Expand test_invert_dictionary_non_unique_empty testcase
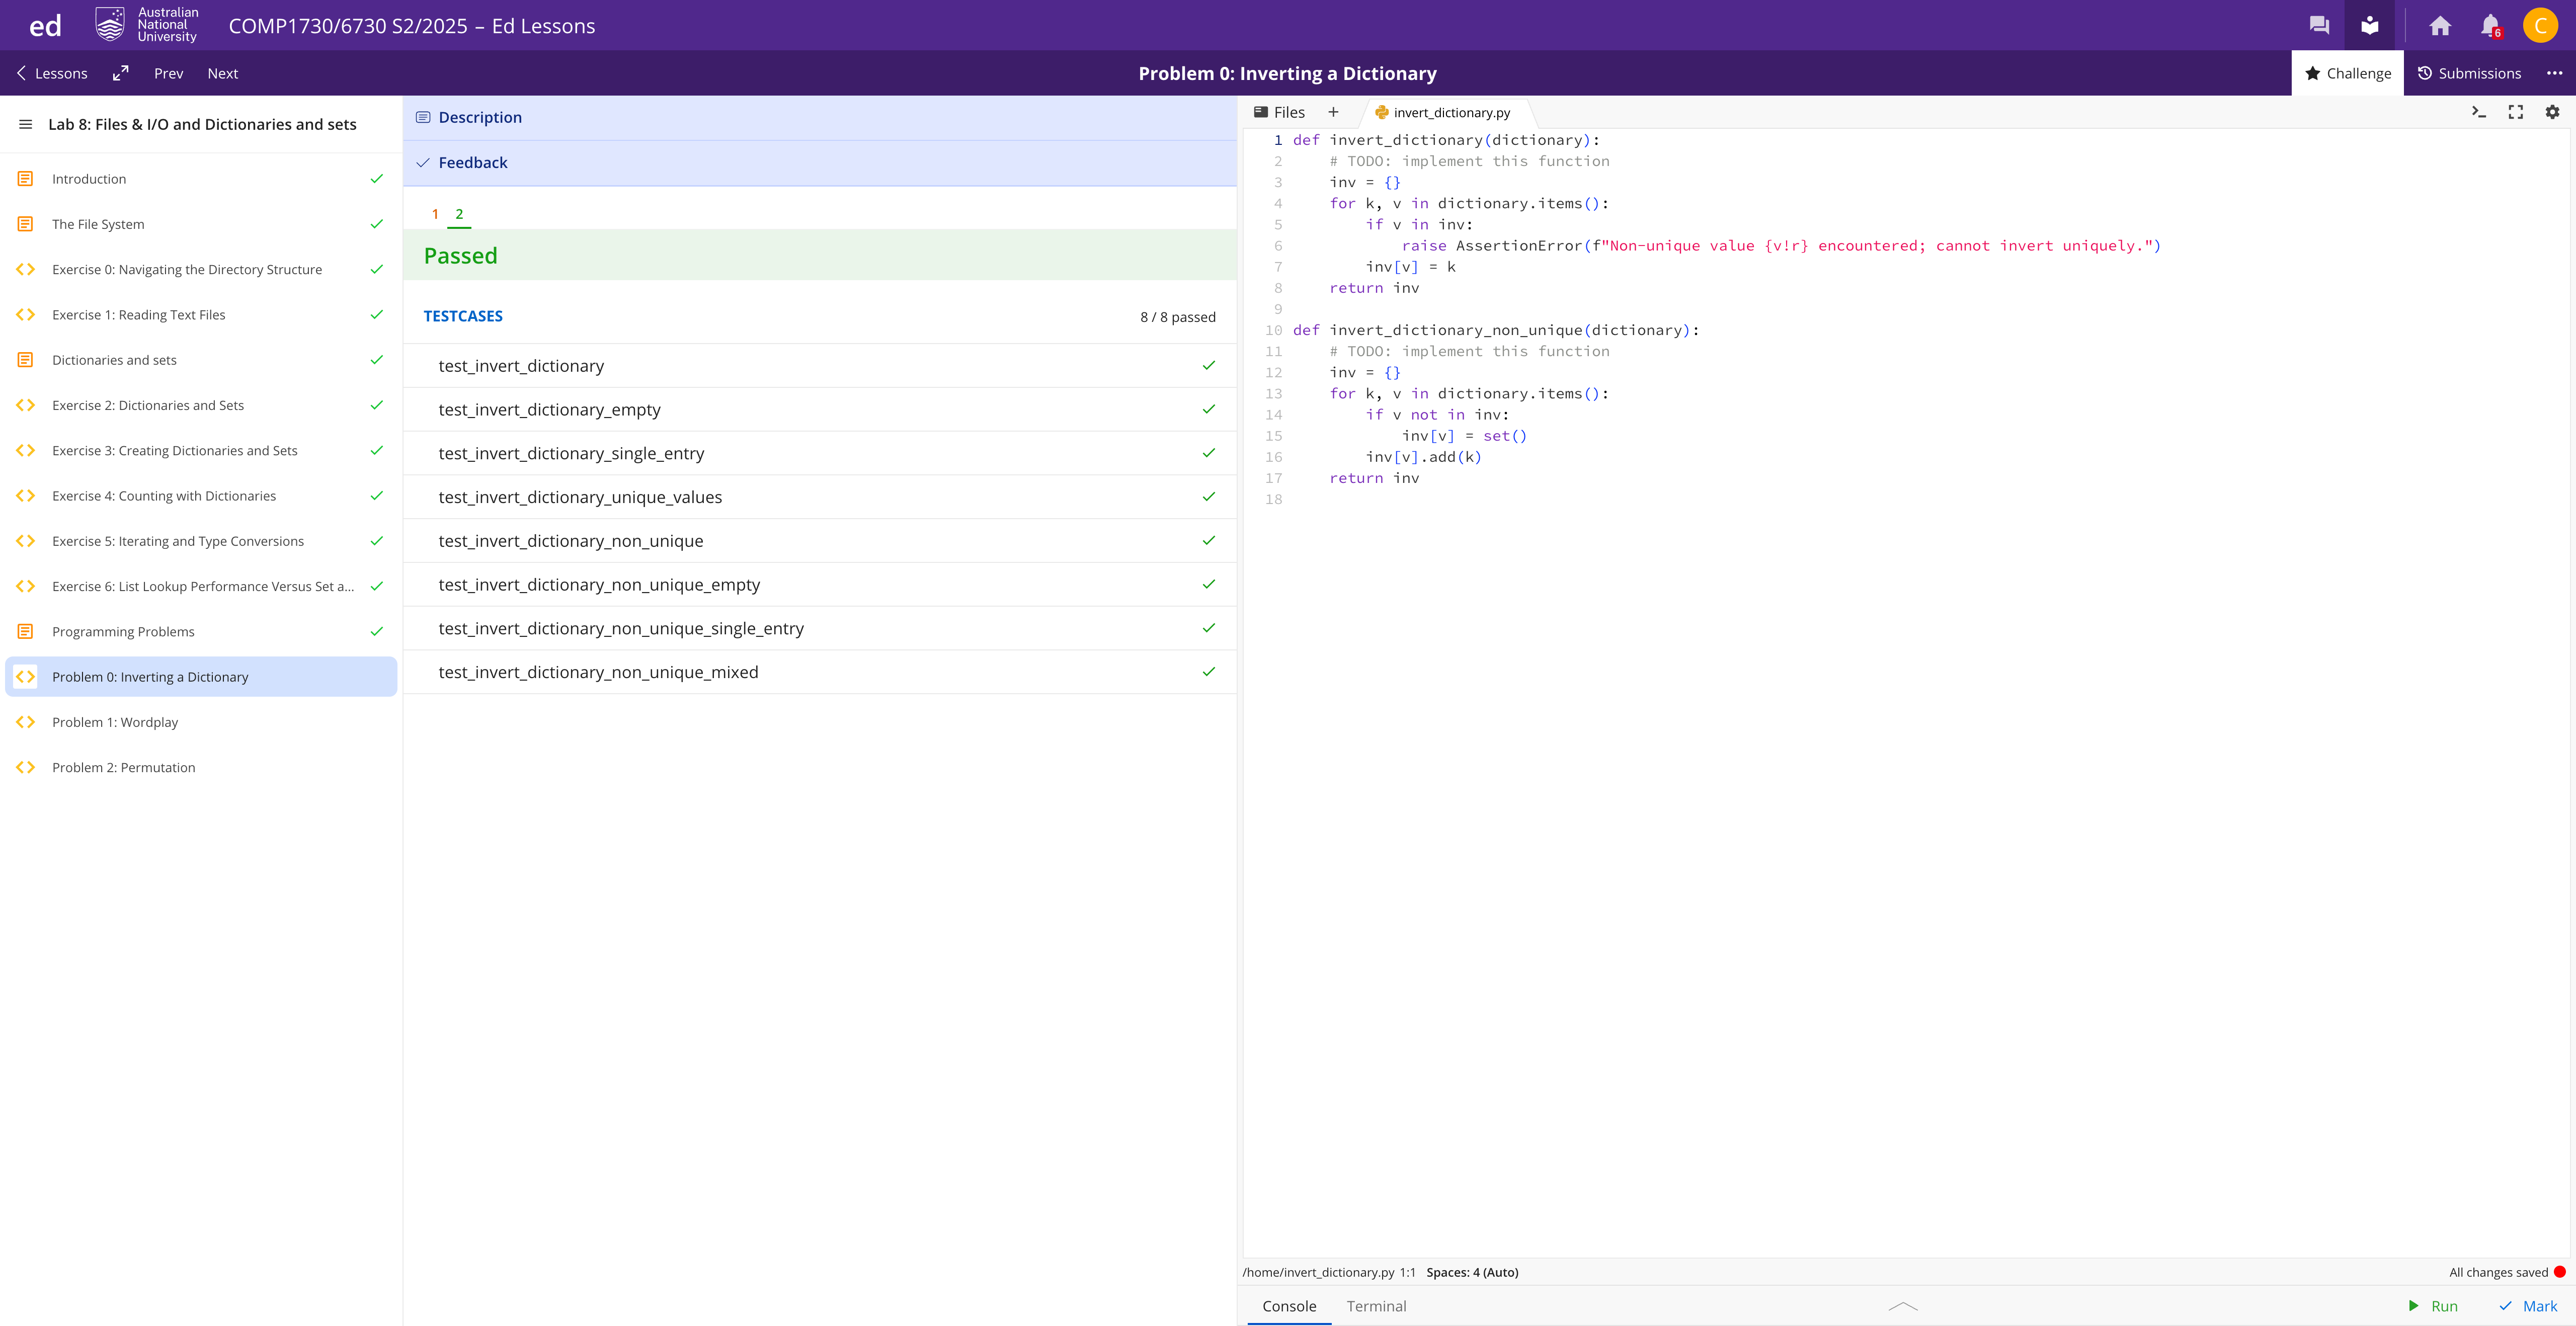2576x1326 pixels. pos(820,585)
